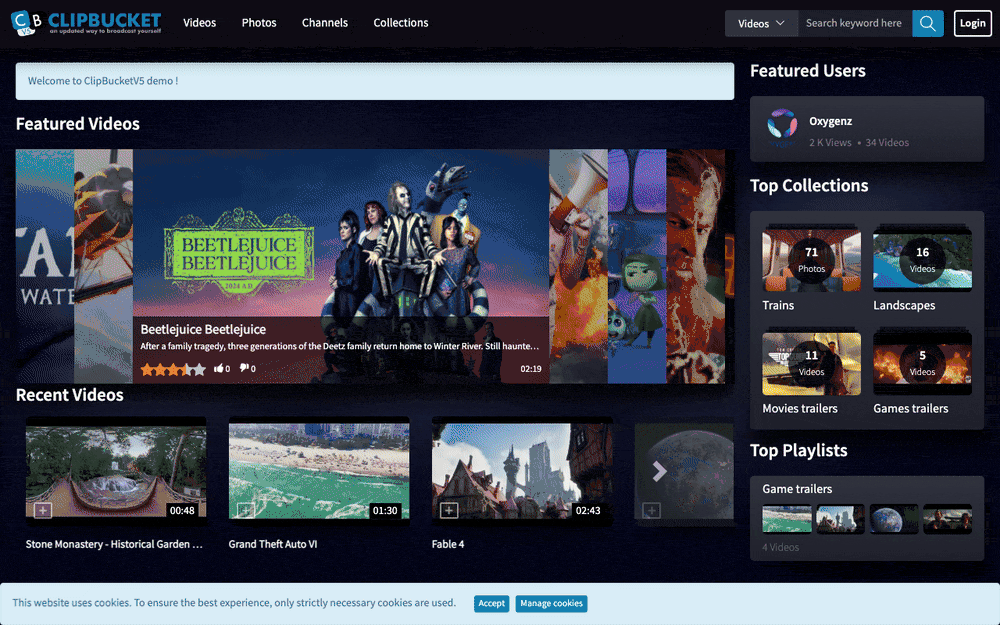Go to the Channels page

[x=325, y=23]
